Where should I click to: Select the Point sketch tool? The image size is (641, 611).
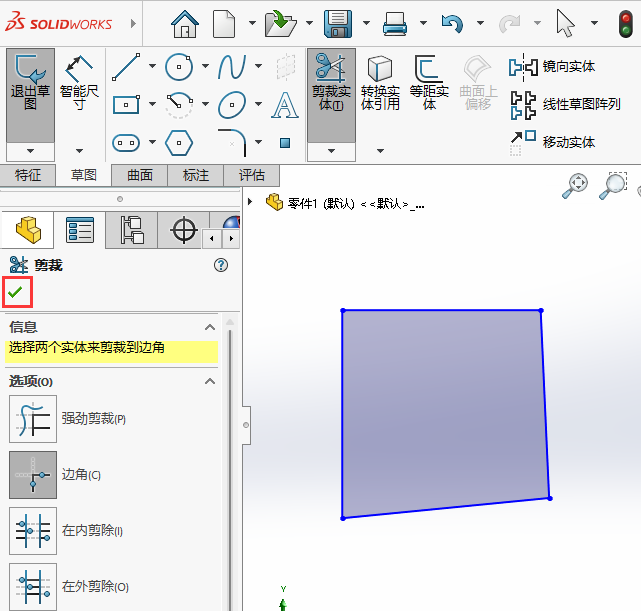coord(285,143)
